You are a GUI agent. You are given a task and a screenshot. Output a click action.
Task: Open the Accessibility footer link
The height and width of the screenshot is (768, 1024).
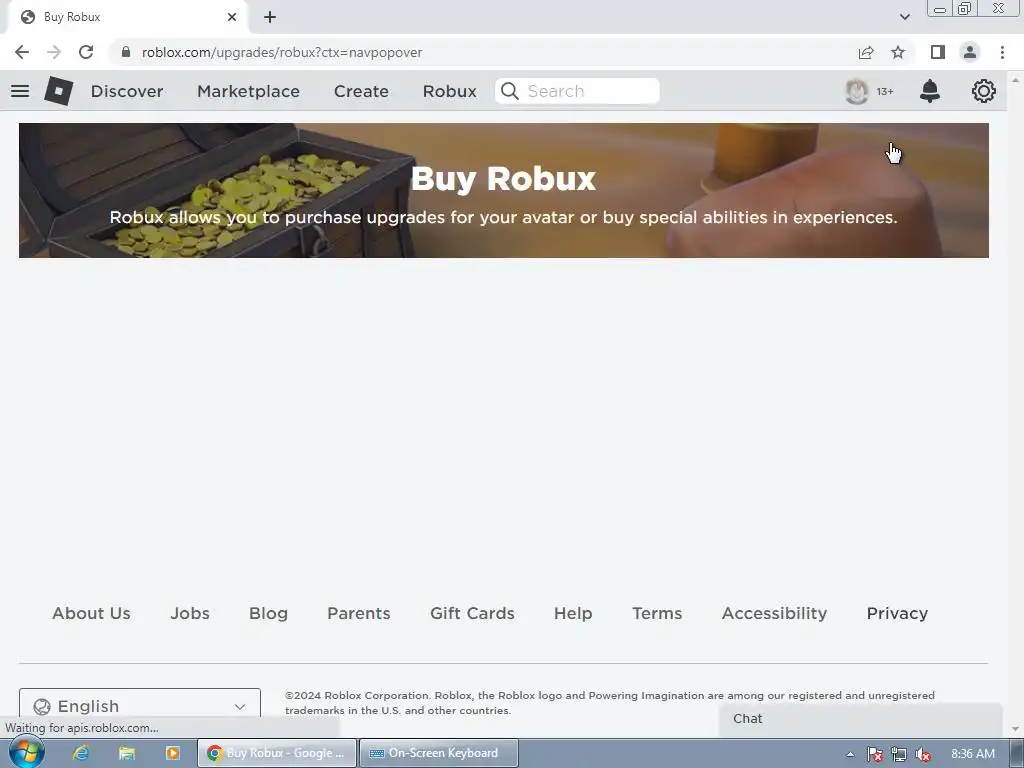(x=775, y=613)
